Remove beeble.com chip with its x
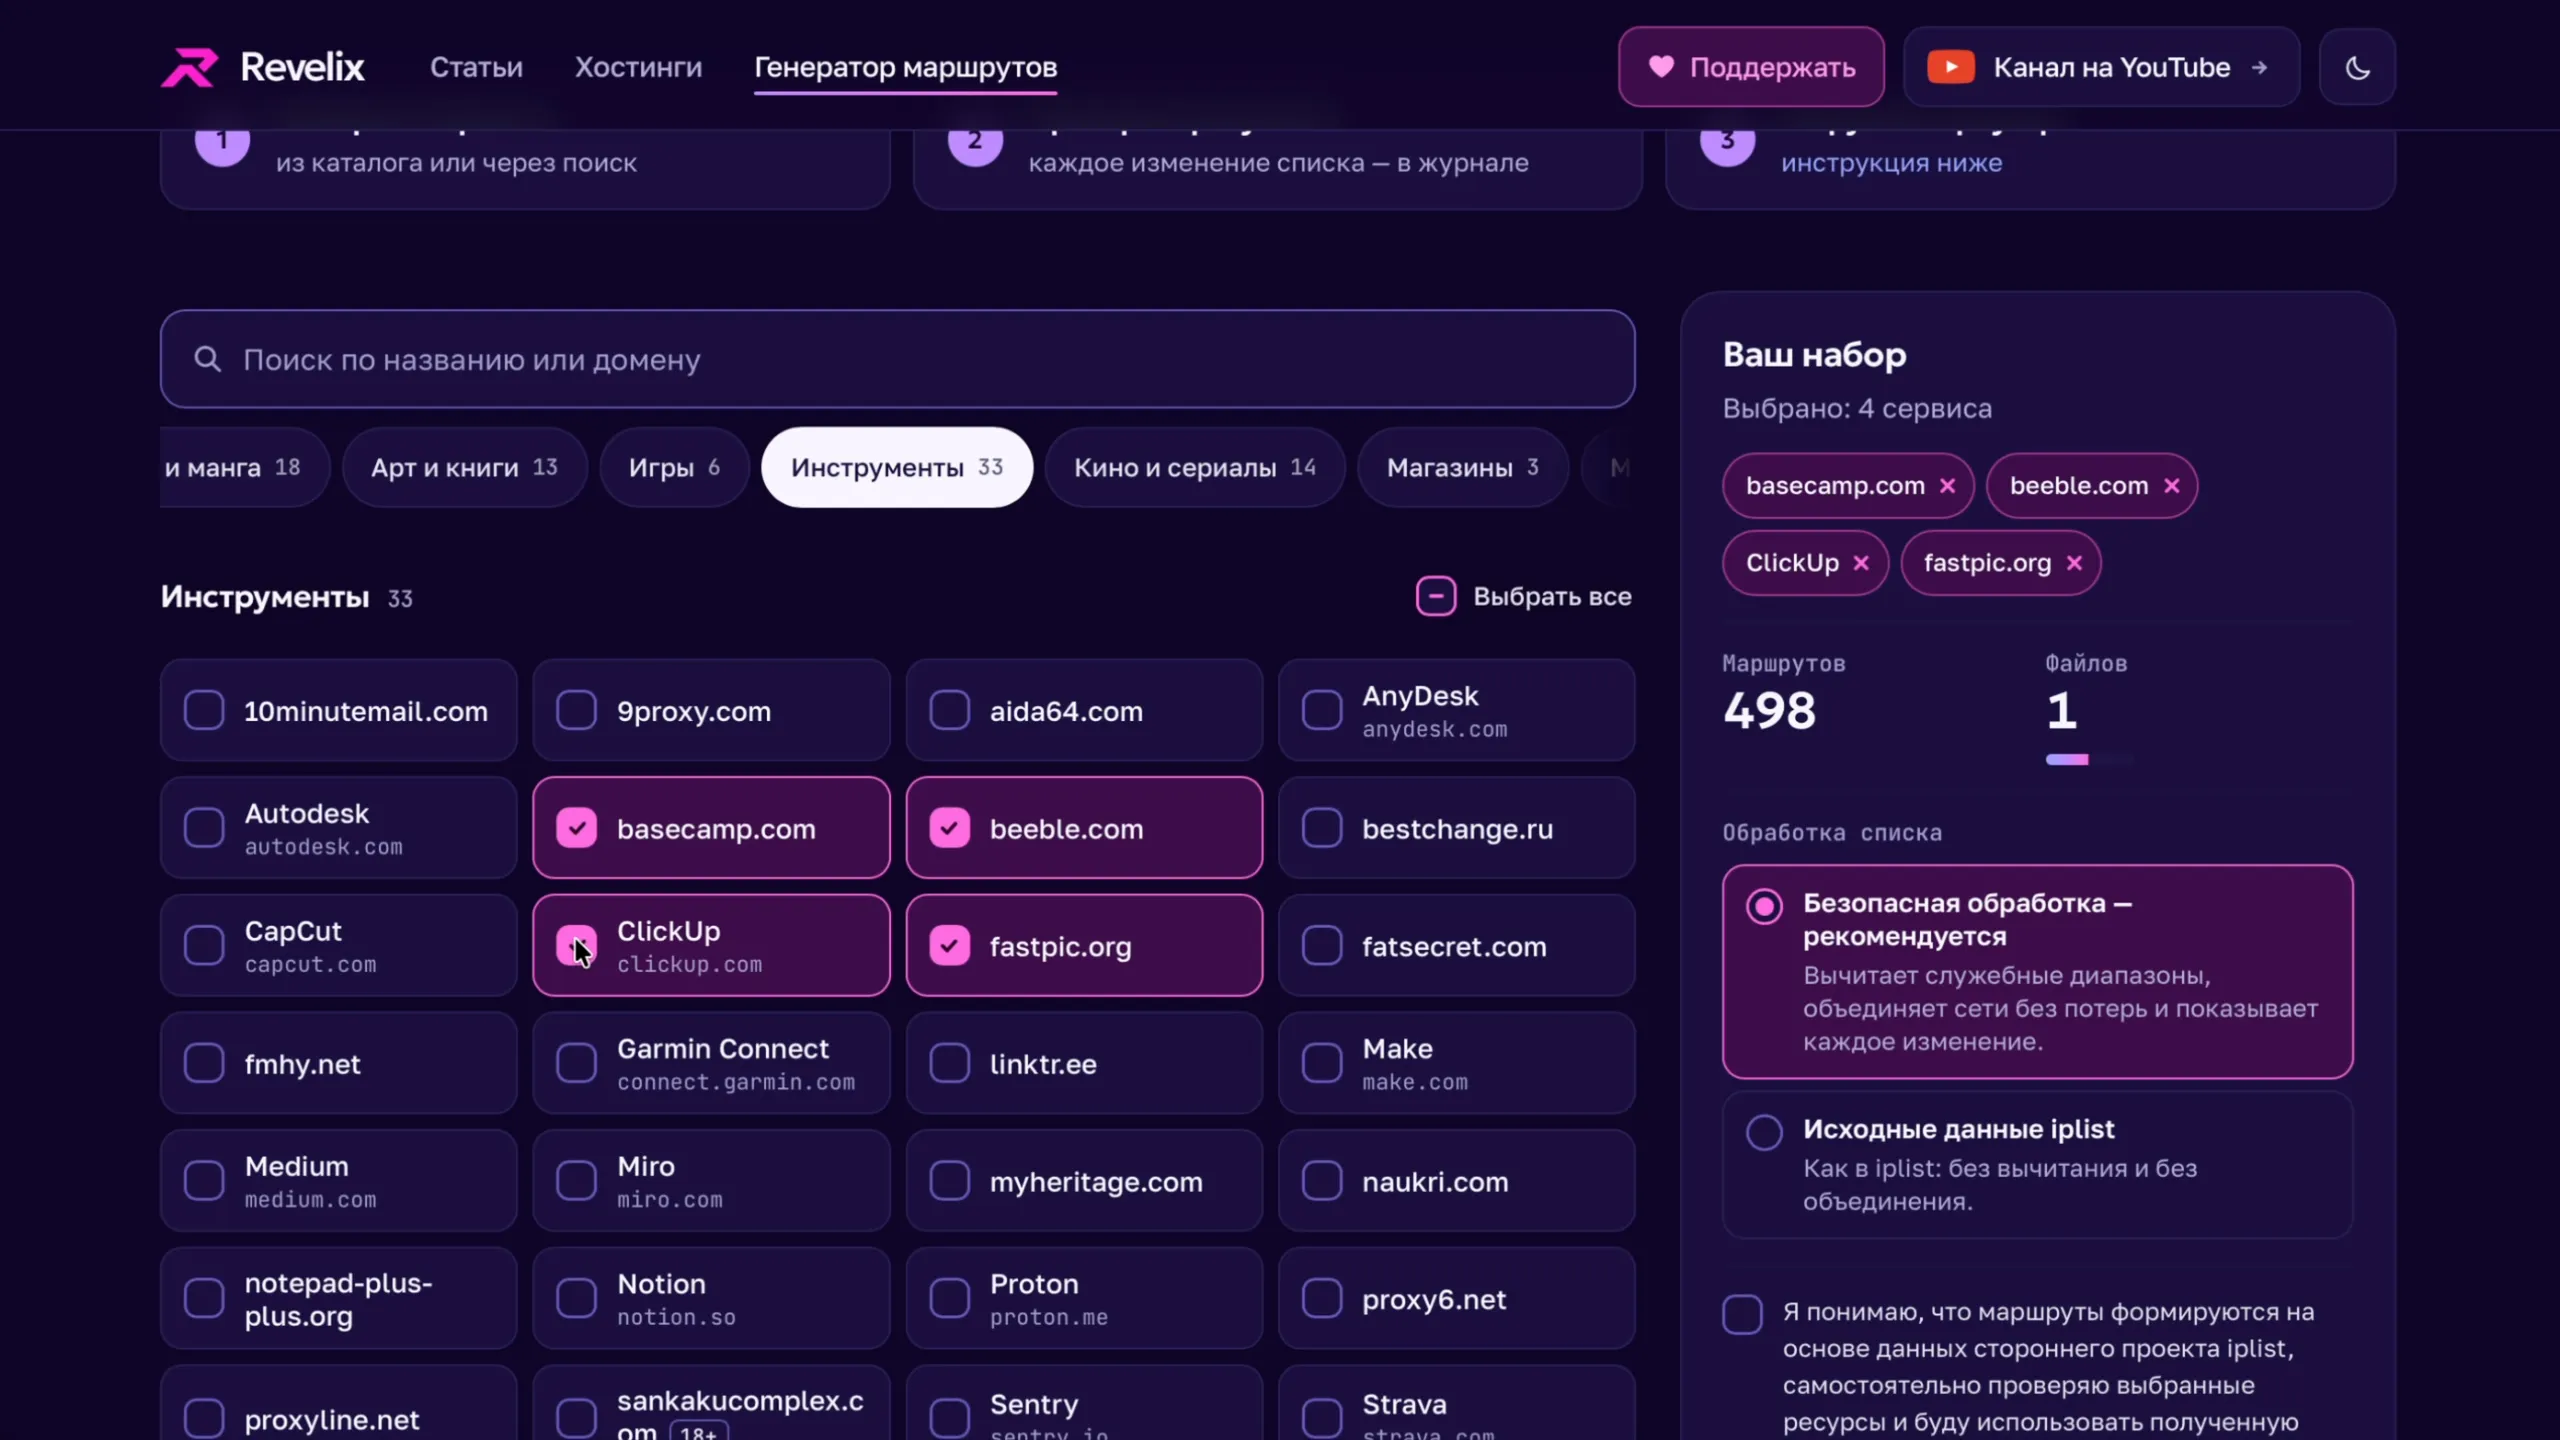 [x=2171, y=486]
